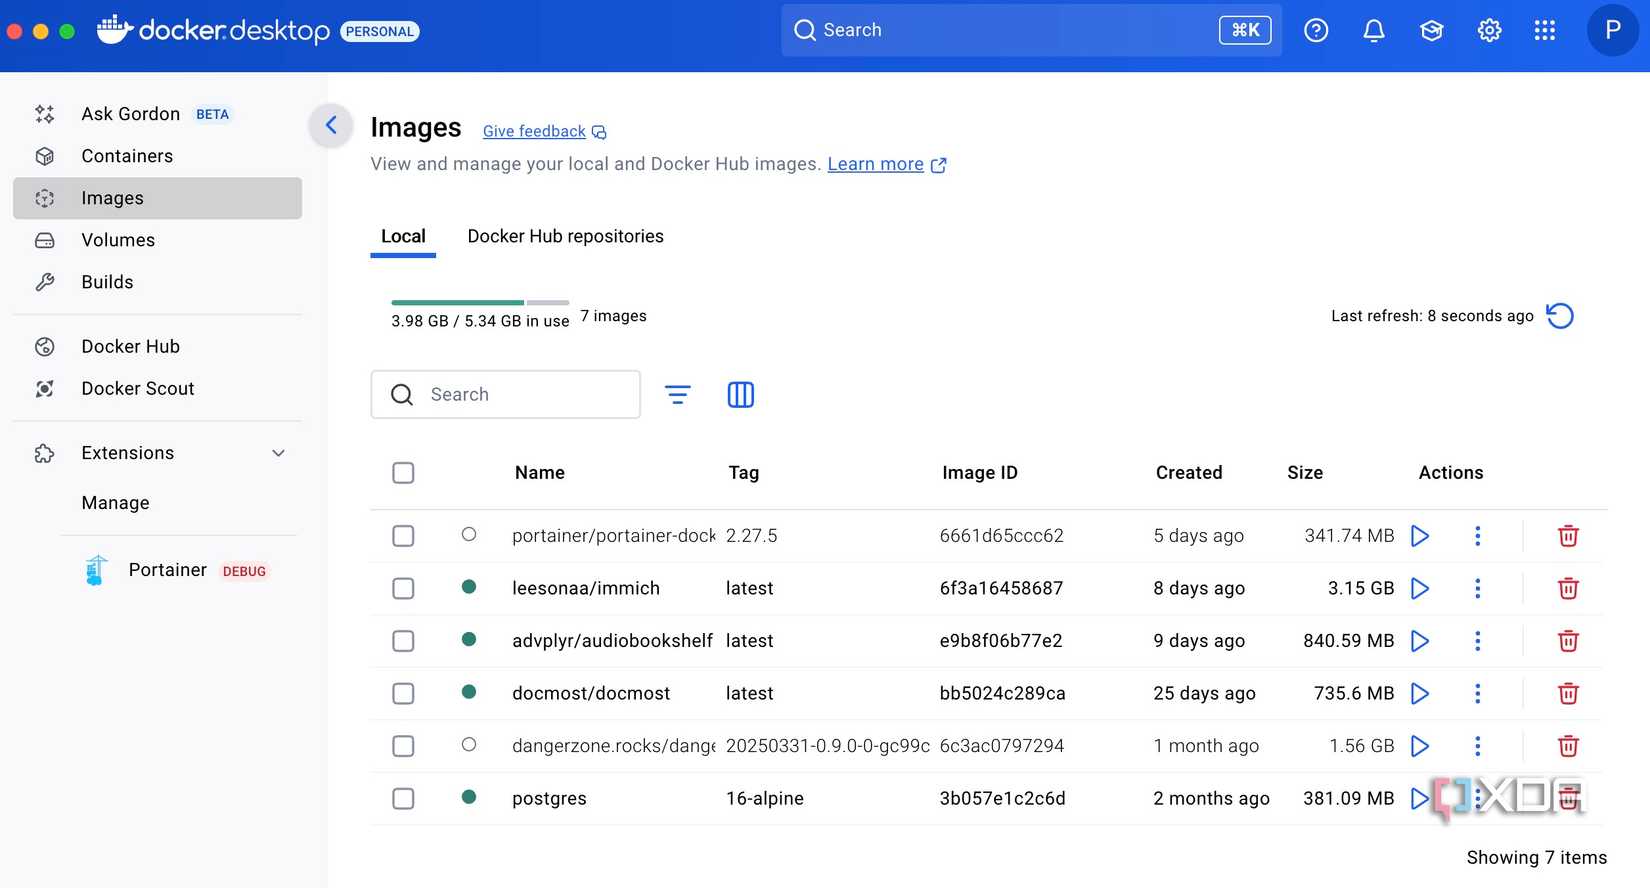Run the advplyr/audiobookshelf image
This screenshot has width=1650, height=888.
pos(1420,641)
